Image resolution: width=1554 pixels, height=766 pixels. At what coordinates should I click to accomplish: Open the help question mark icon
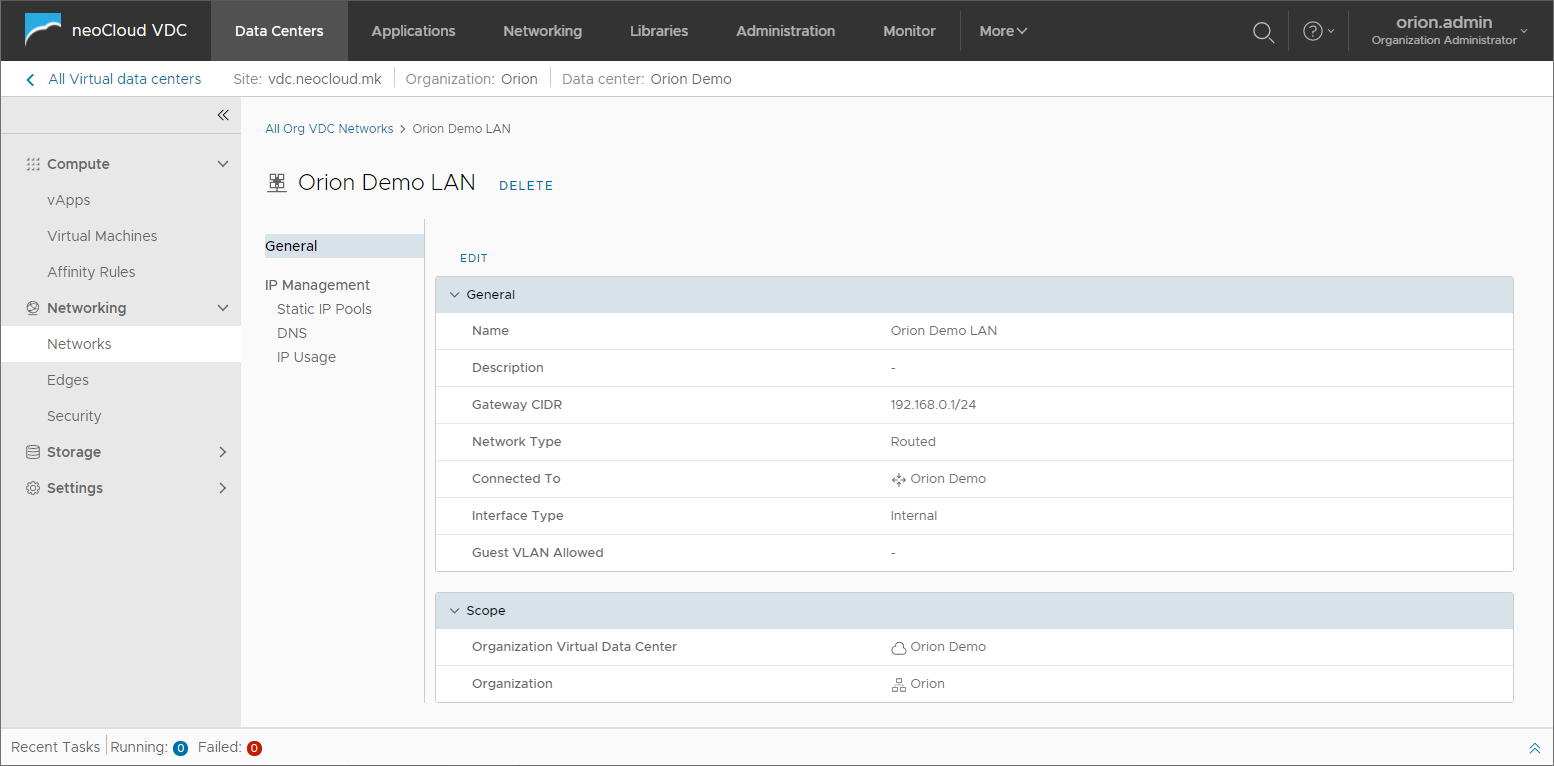point(1313,31)
